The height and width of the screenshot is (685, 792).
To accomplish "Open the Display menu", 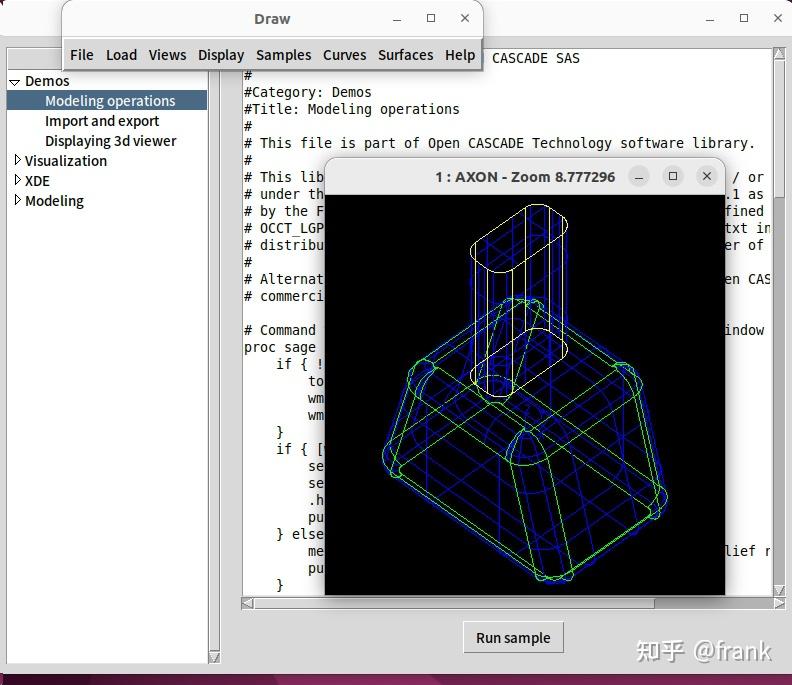I will pyautogui.click(x=221, y=55).
